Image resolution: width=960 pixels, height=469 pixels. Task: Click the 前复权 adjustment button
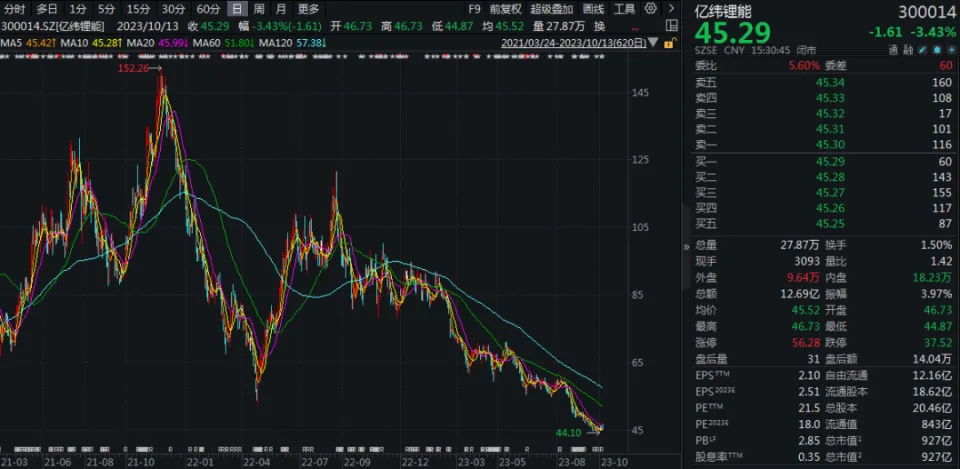507,9
